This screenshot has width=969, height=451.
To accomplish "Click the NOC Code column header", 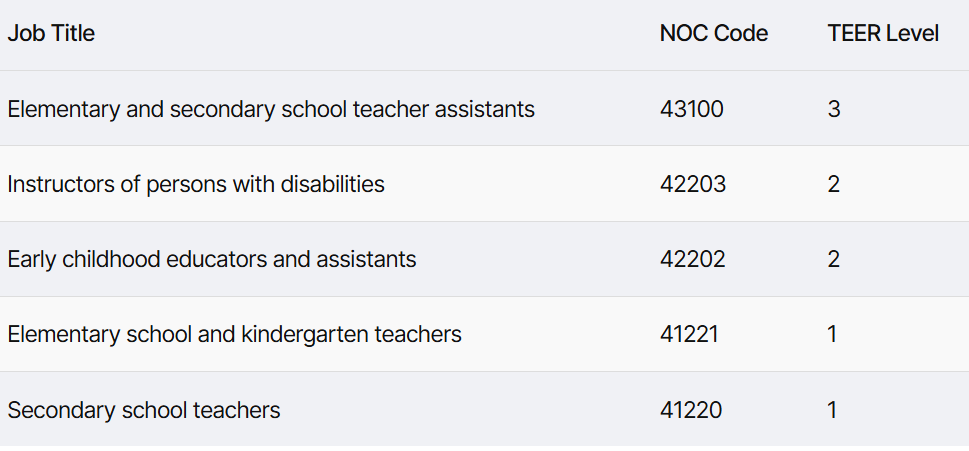I will [x=714, y=33].
